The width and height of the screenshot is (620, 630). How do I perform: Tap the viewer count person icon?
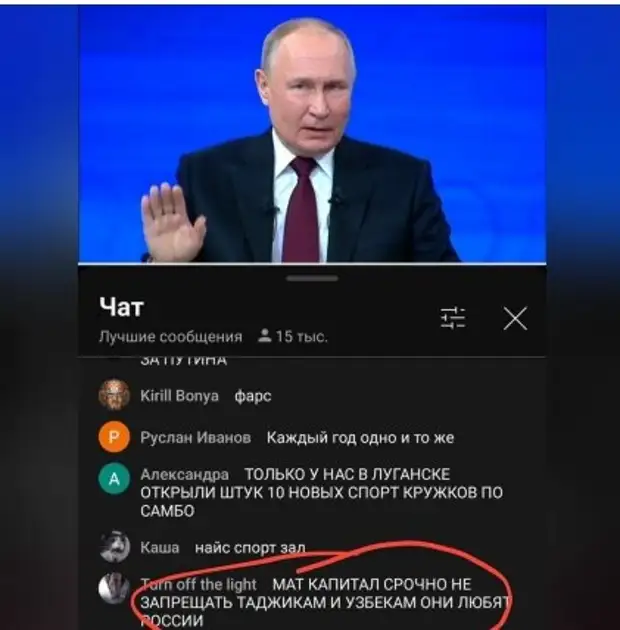[x=264, y=336]
